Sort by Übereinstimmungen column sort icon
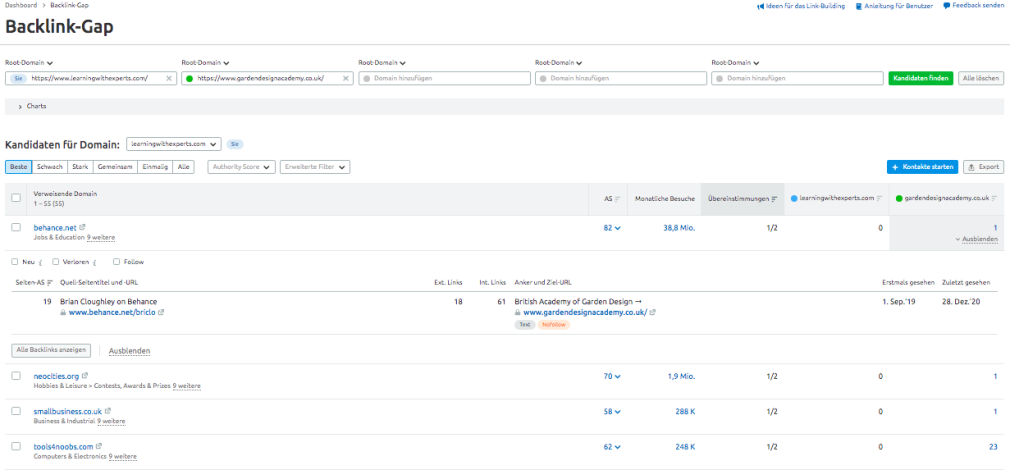The width and height of the screenshot is (1010, 470). (x=775, y=199)
